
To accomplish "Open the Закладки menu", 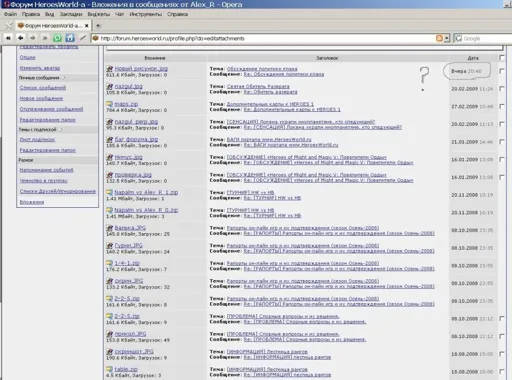I will (71, 14).
